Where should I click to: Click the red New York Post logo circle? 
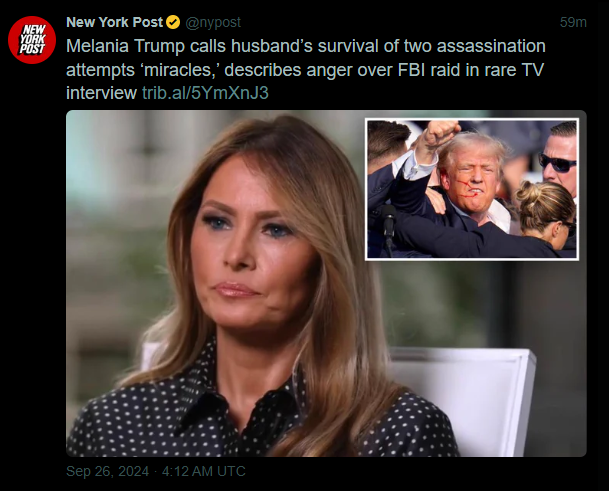click(x=32, y=40)
